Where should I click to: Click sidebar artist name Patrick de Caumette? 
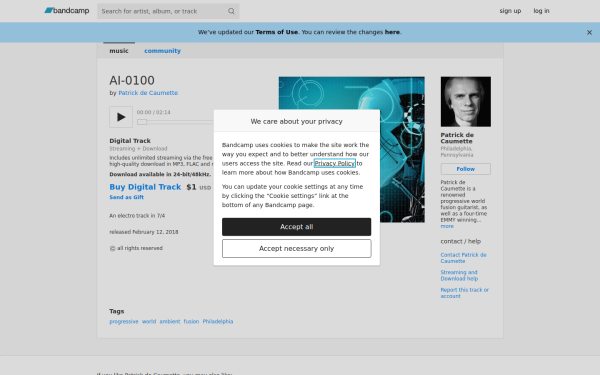[x=457, y=138]
